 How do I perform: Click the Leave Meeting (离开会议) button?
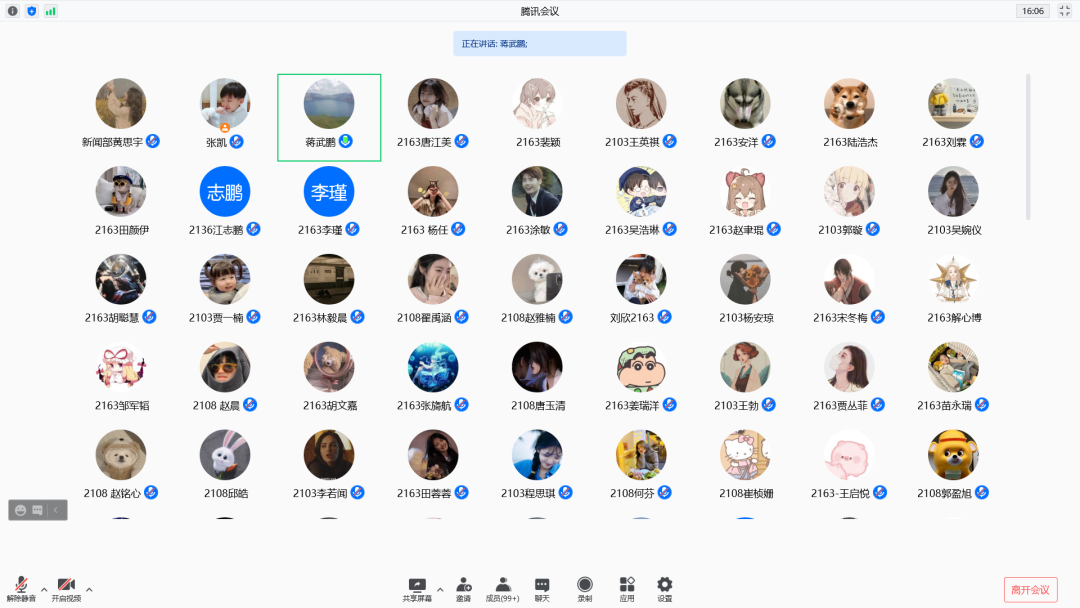point(1030,589)
